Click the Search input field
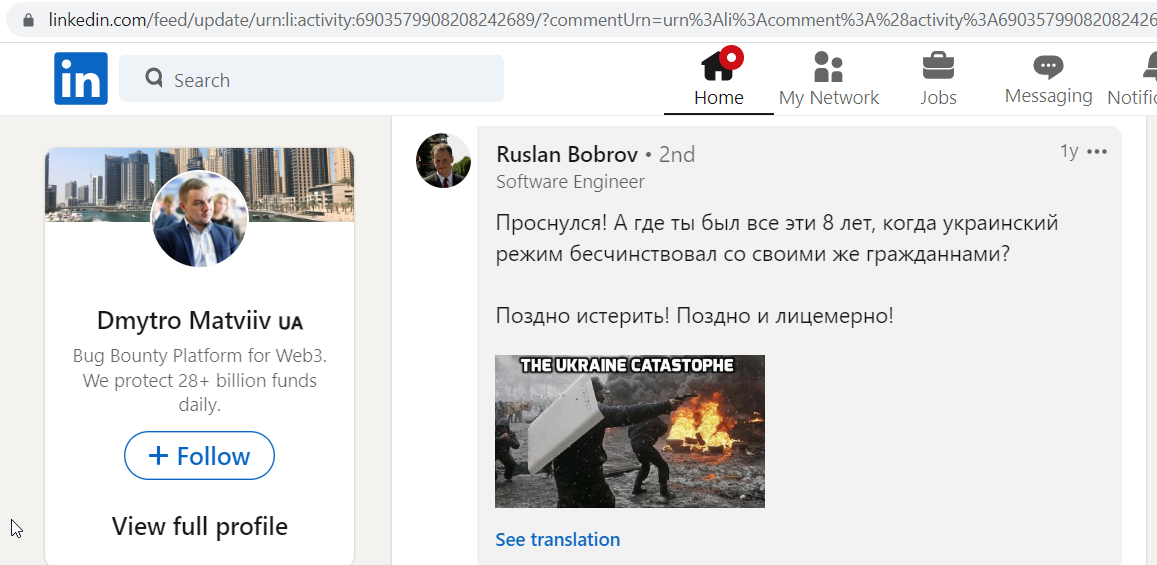 [311, 78]
